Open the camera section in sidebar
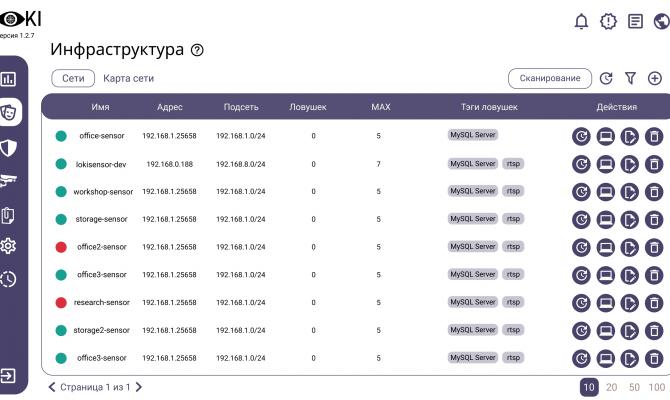This screenshot has width=670, height=400. (8, 180)
